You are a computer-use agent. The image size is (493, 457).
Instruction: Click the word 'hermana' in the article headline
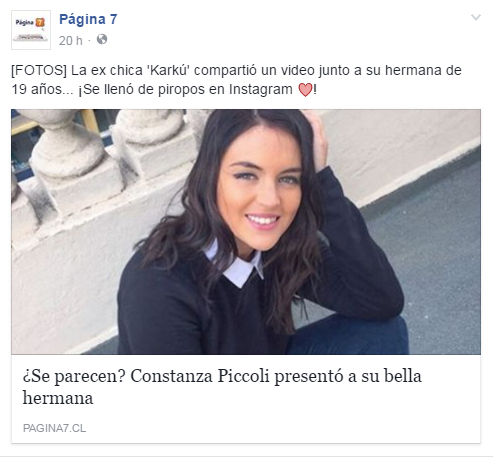coord(58,398)
